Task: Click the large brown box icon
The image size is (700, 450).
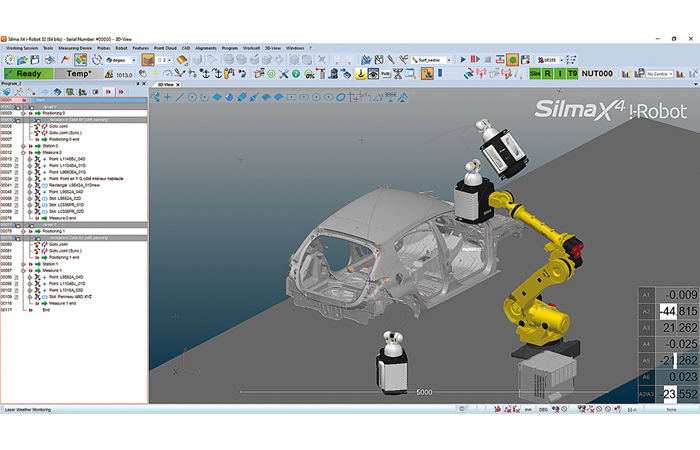Action: (x=148, y=59)
